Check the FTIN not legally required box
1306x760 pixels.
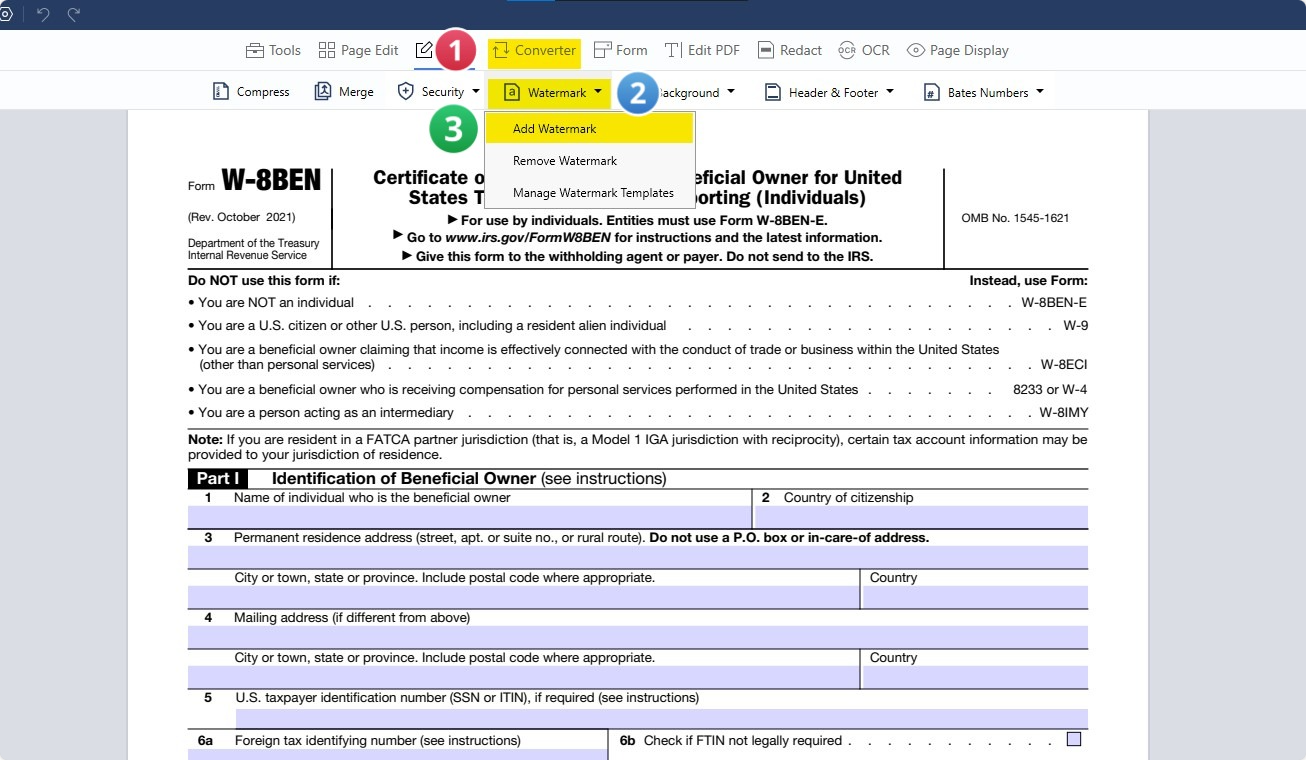point(1074,740)
